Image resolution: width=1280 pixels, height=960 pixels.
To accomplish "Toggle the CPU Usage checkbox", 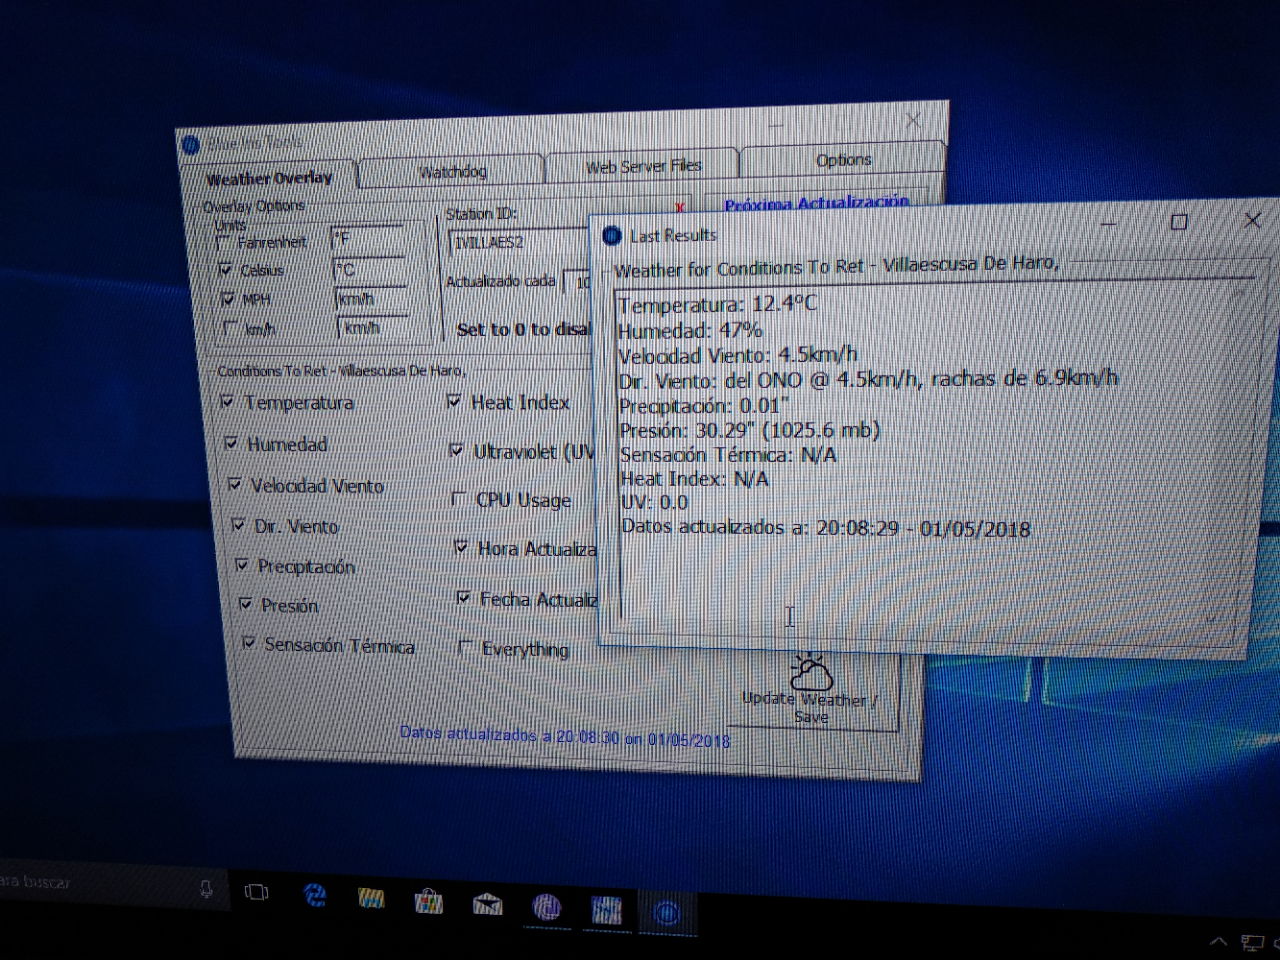I will [x=458, y=498].
